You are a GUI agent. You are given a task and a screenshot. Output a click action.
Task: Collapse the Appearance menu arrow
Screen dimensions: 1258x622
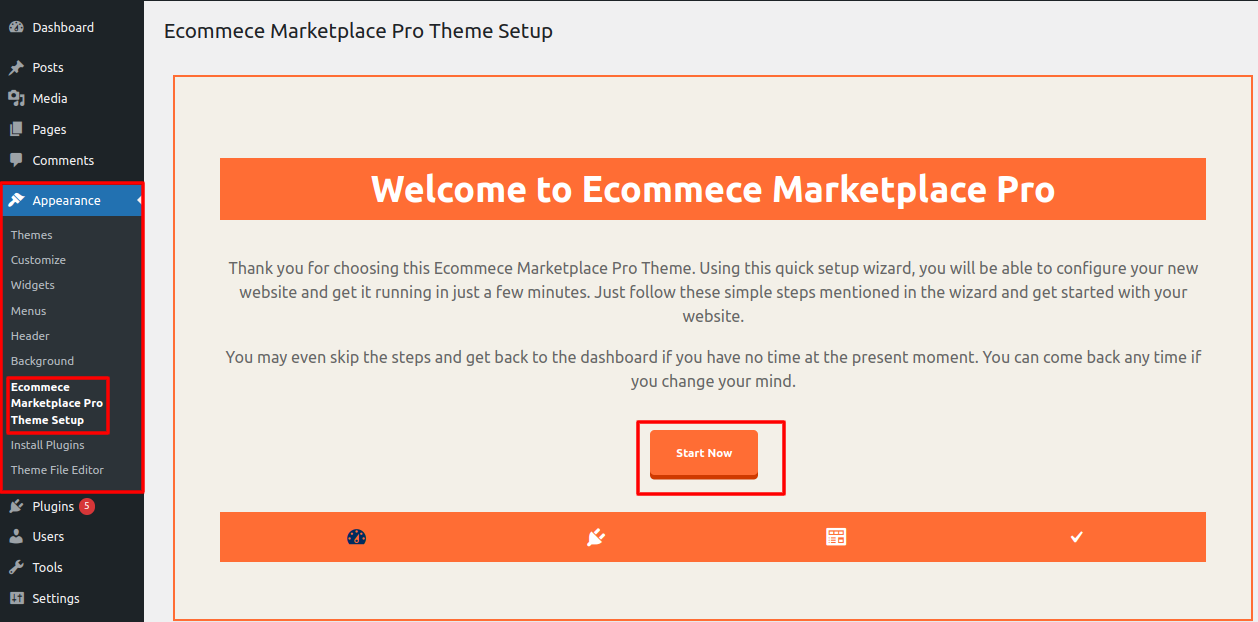pyautogui.click(x=139, y=201)
